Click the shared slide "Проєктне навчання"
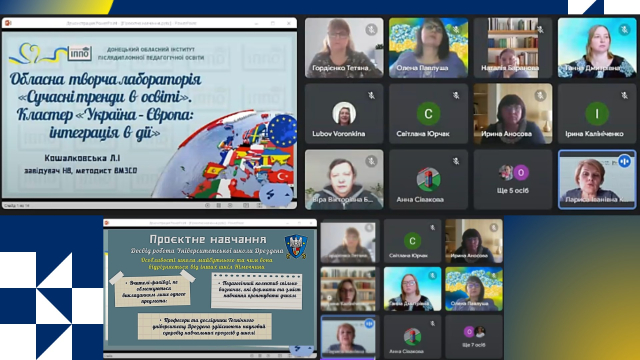Viewport: 640px width, 360px height. [210, 289]
